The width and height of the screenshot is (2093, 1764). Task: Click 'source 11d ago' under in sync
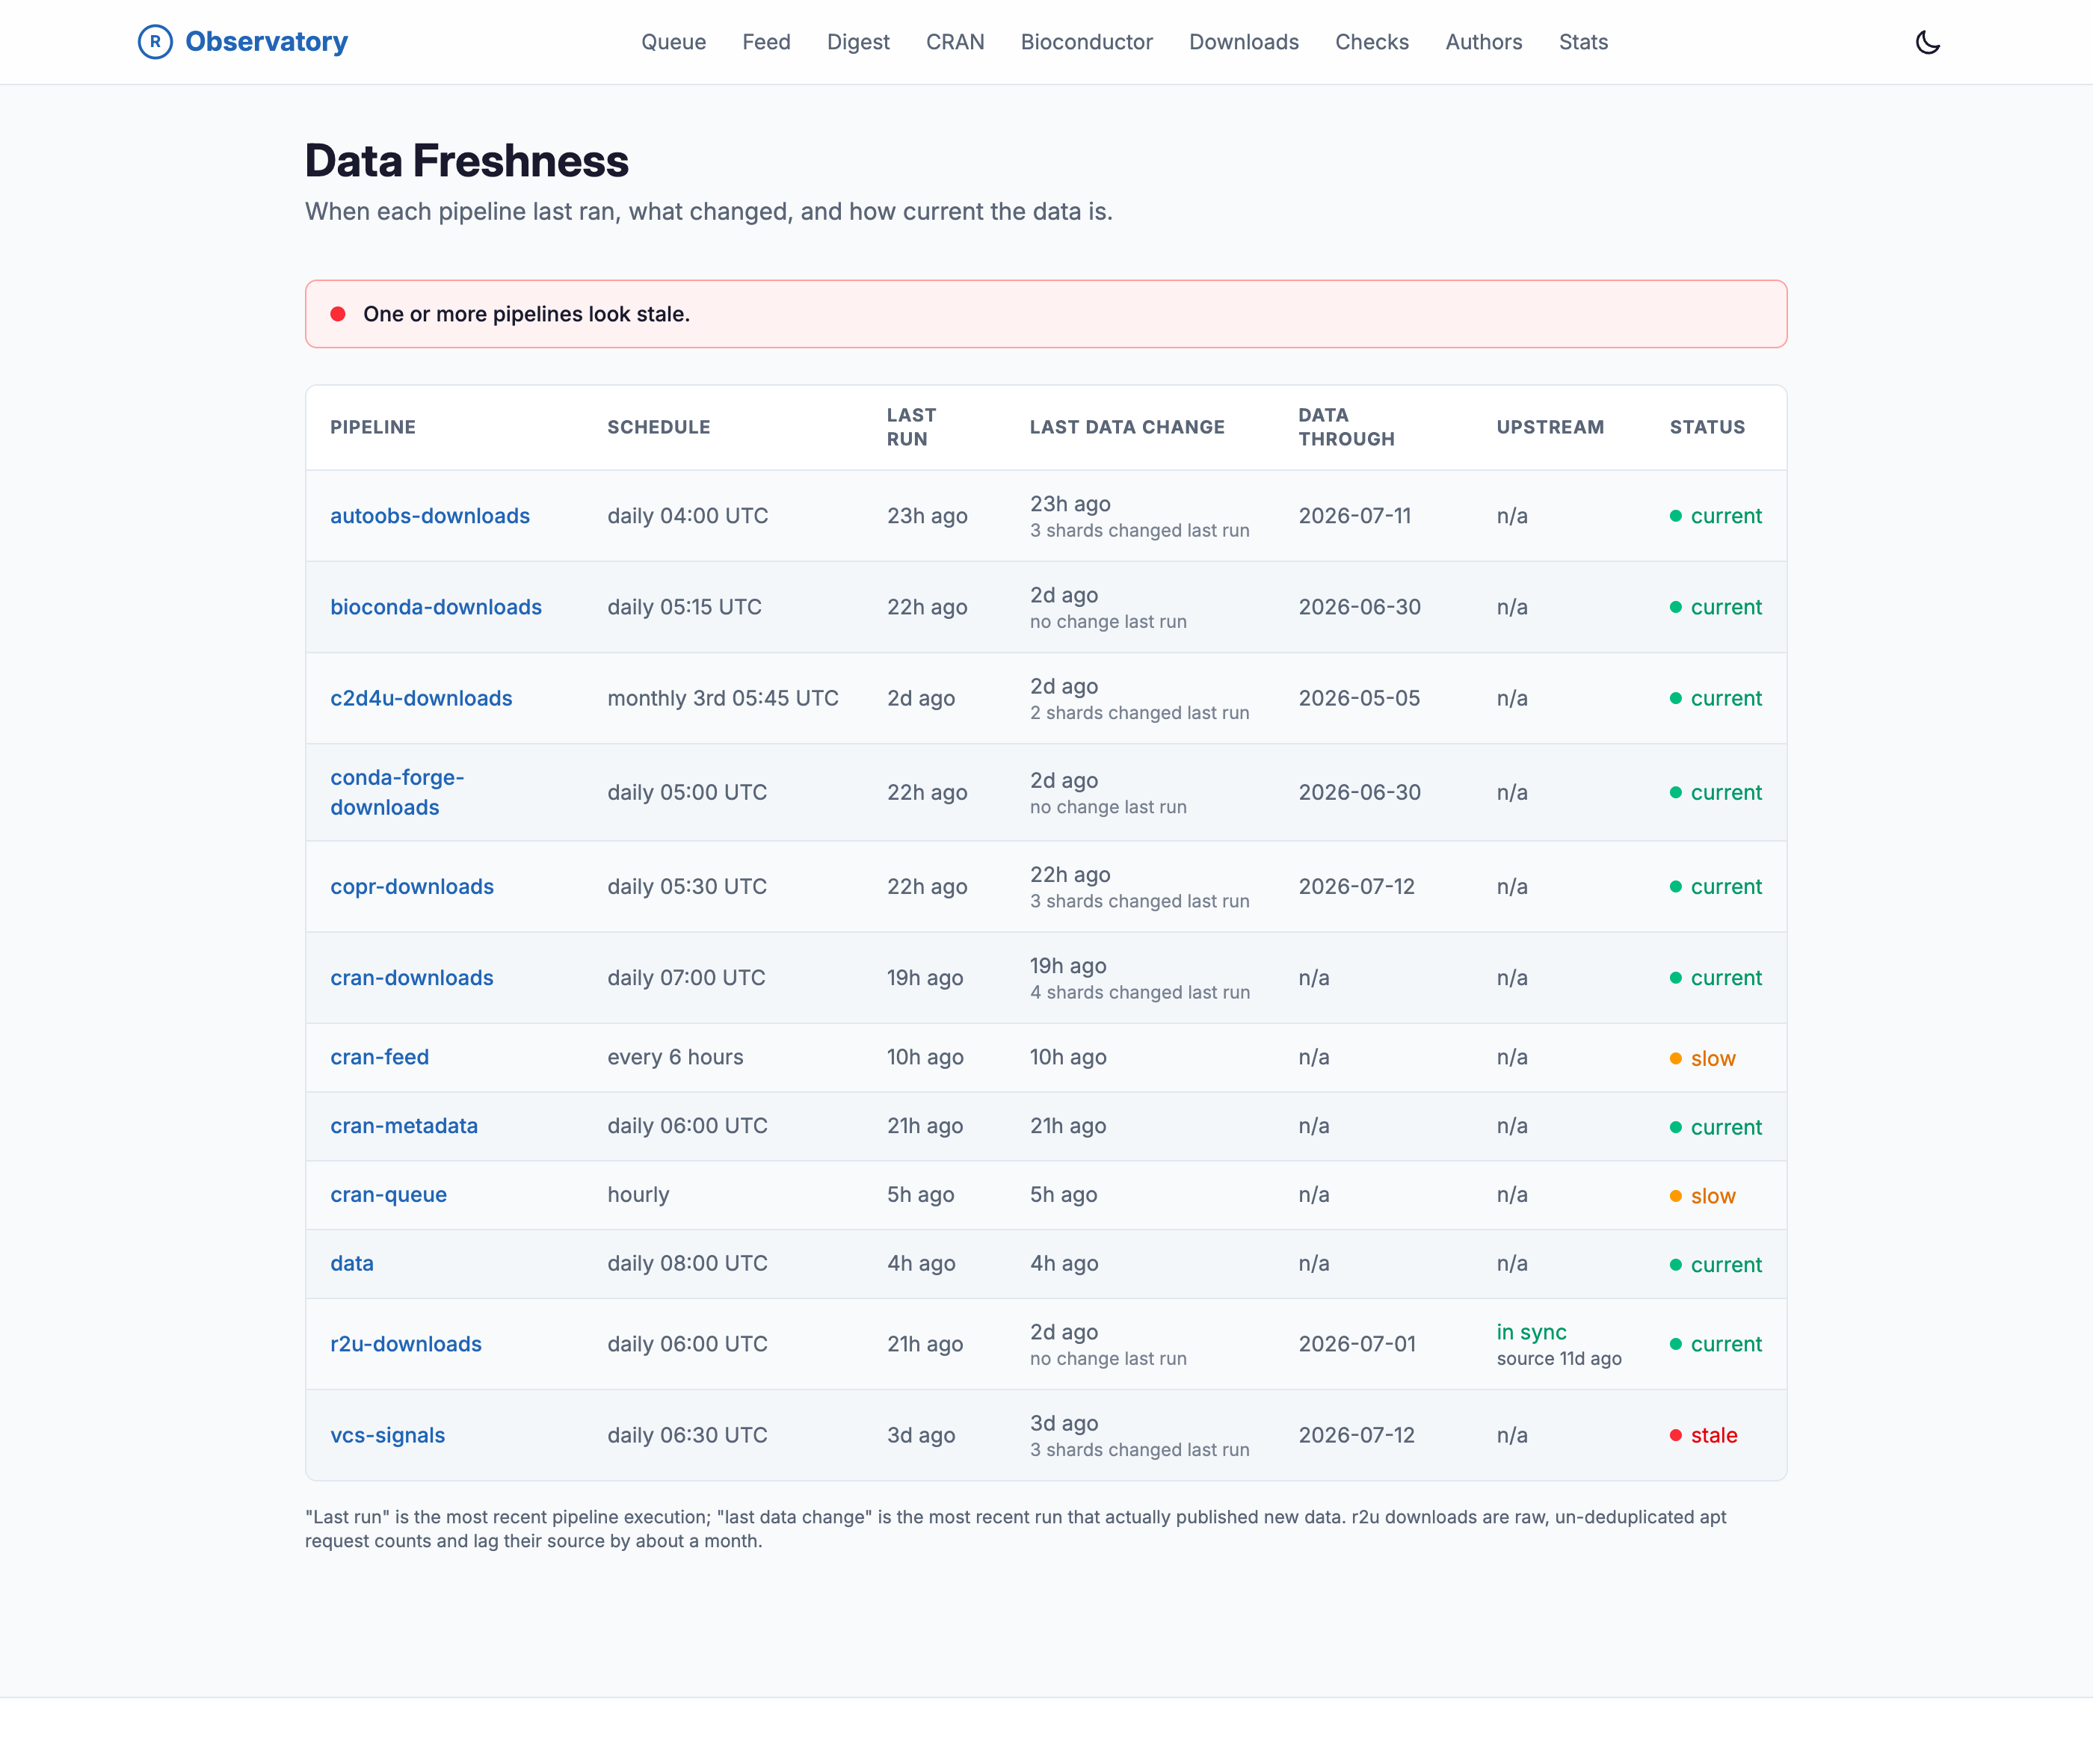click(x=1559, y=1358)
